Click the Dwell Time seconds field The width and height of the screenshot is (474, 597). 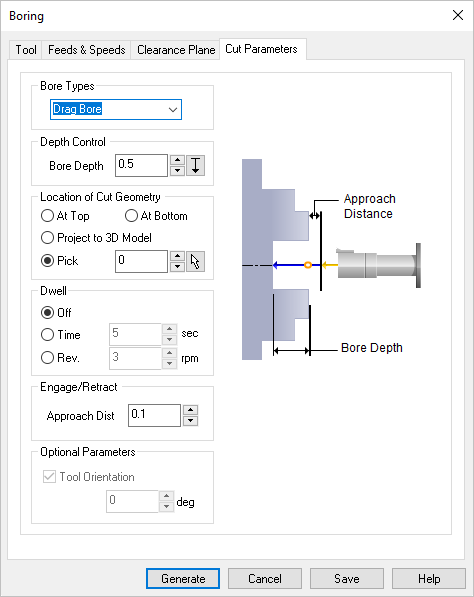pyautogui.click(x=136, y=334)
